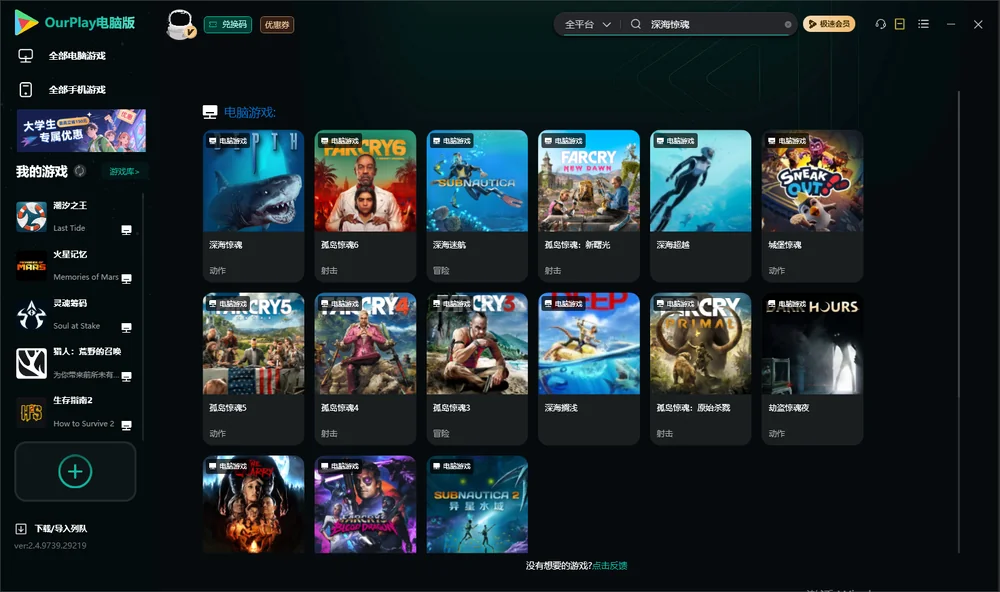The image size is (1000, 592).
Task: Select 灵魂筹码 Soul at Stake game
Action: [x=75, y=314]
